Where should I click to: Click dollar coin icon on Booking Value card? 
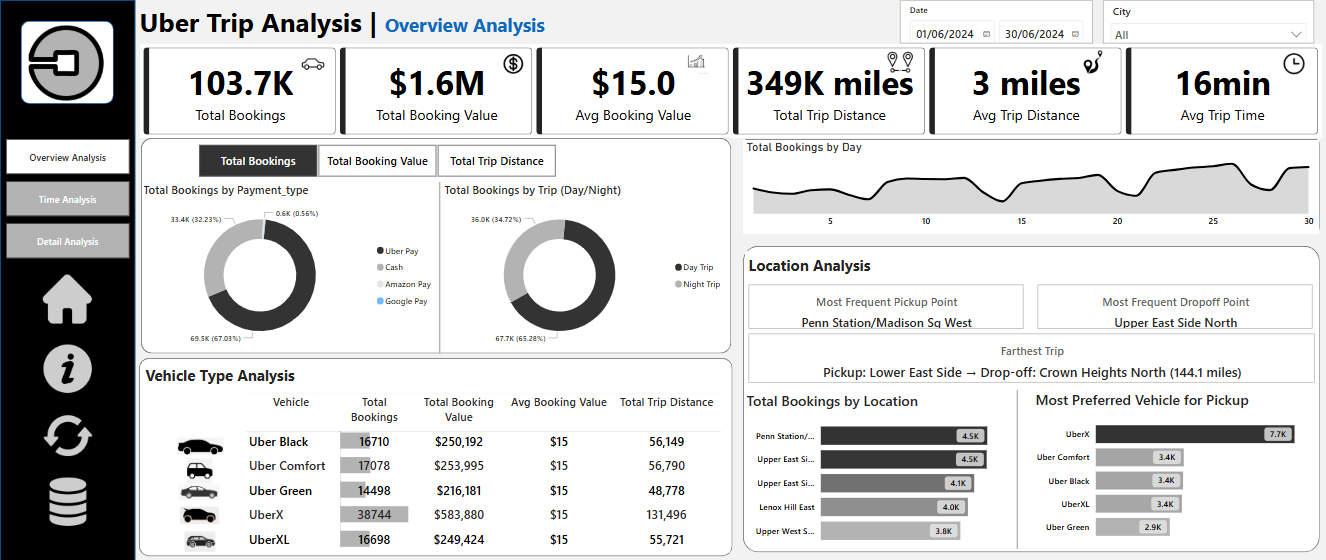(513, 64)
